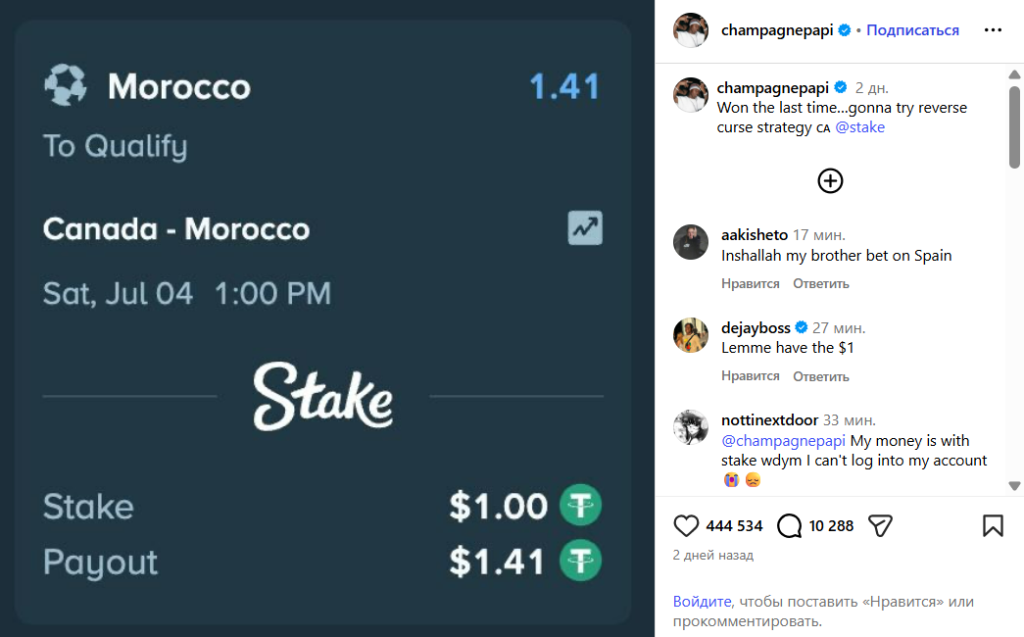Click the soccer ball icon beside Morocco
Image resolution: width=1024 pixels, height=637 pixels.
tap(65, 85)
